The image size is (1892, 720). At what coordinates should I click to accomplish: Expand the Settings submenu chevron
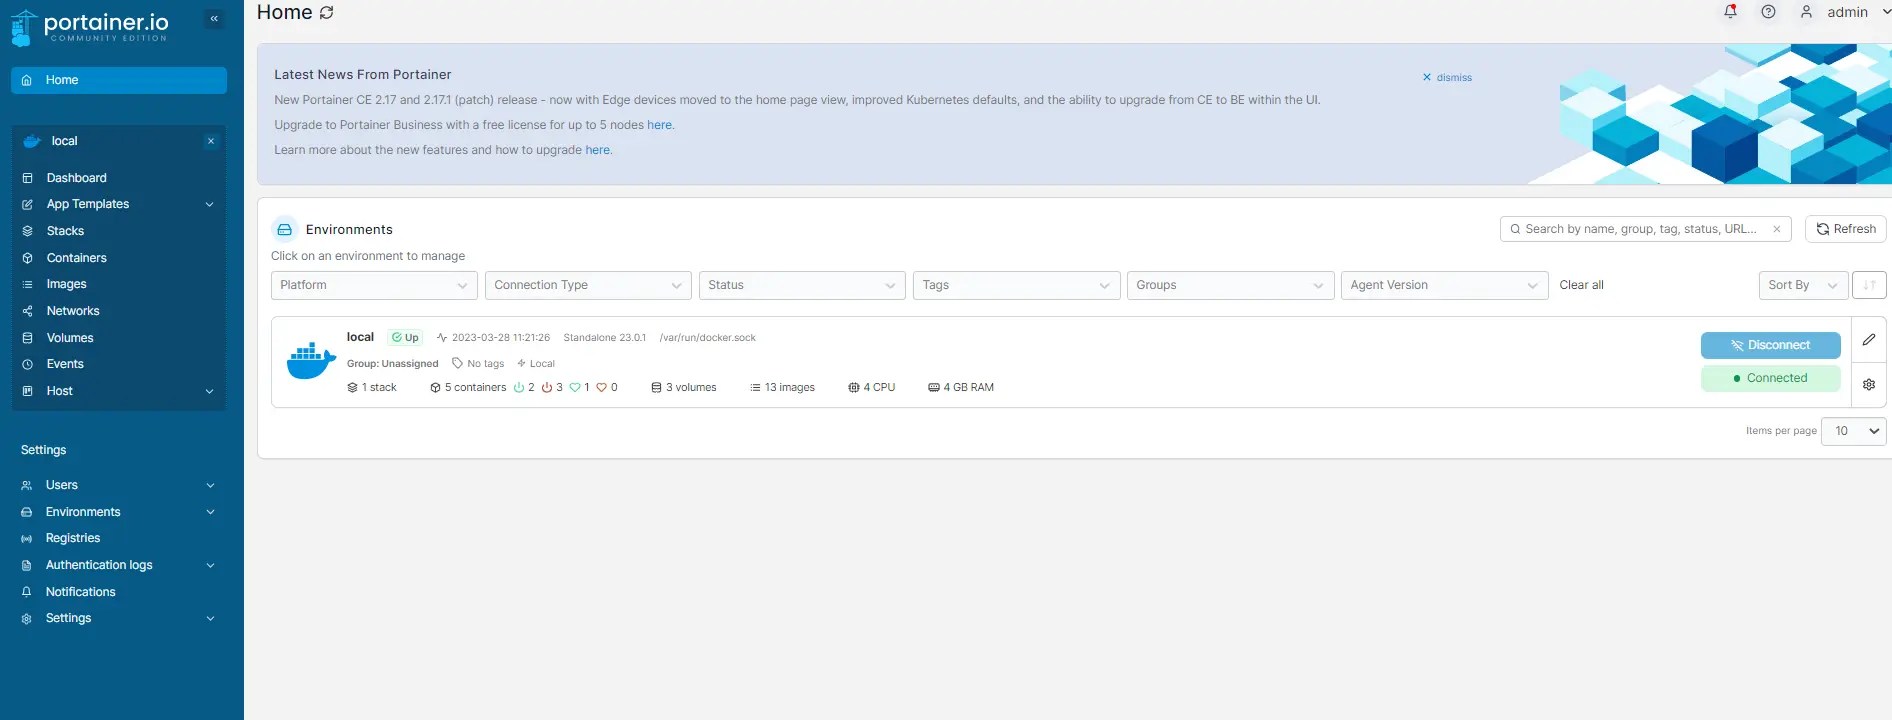pos(210,618)
